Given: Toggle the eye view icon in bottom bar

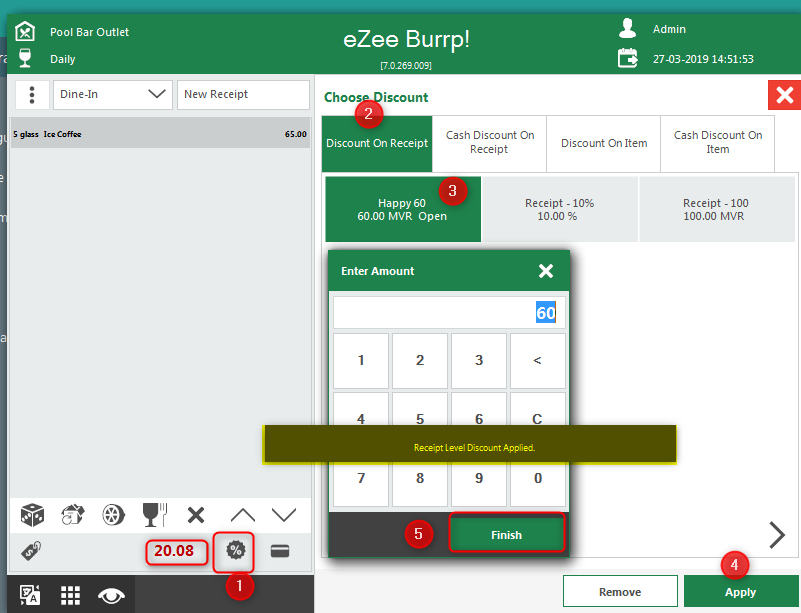Looking at the screenshot, I should point(111,595).
